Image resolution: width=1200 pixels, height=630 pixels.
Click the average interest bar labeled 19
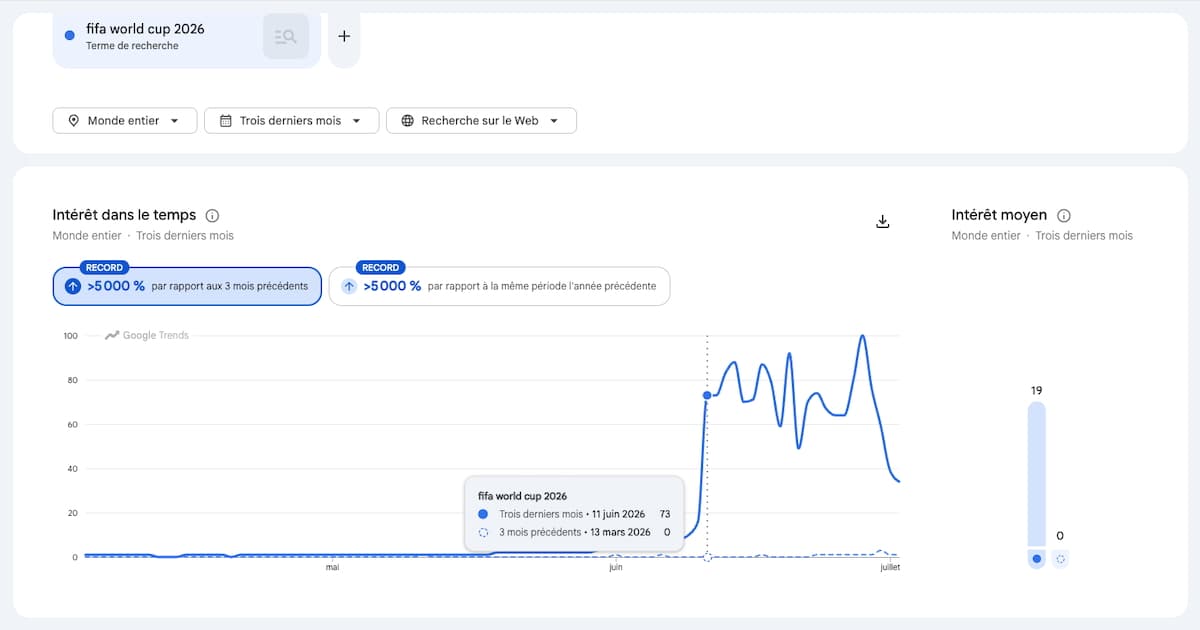[1037, 474]
